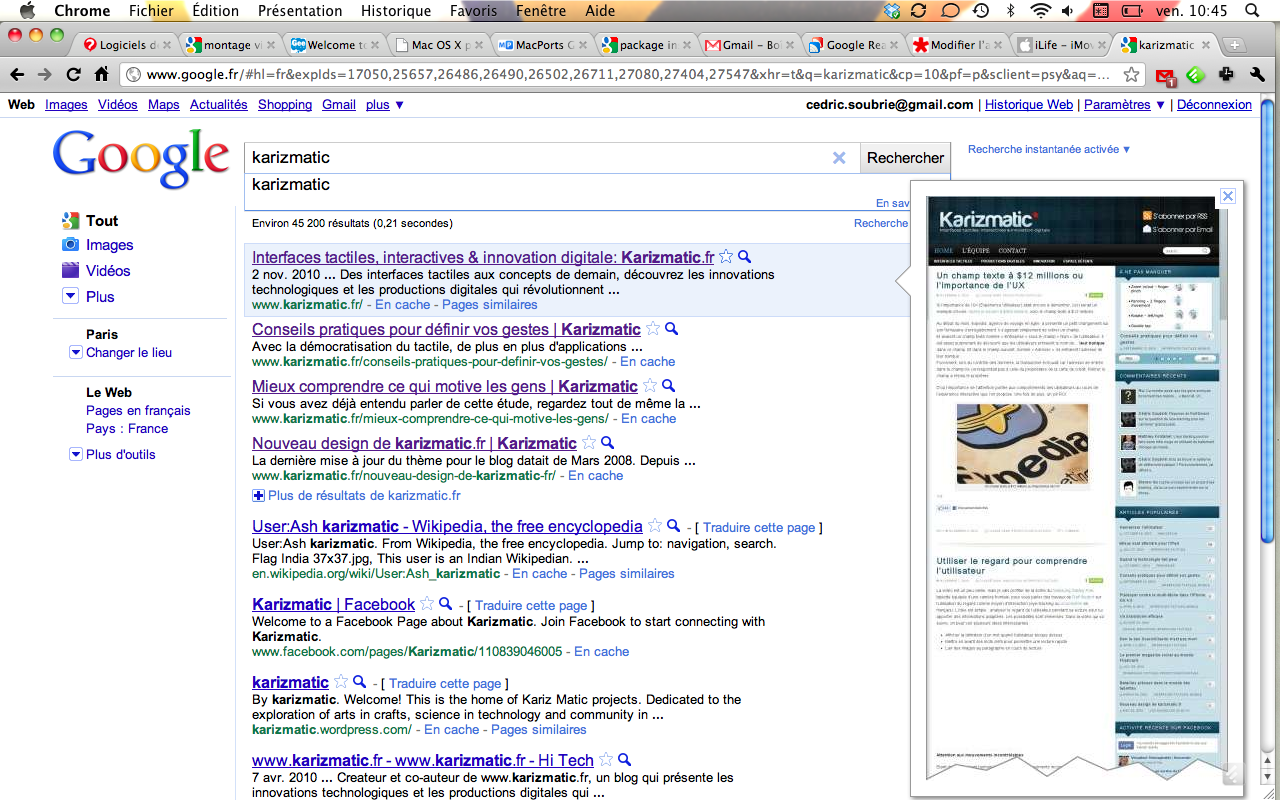Star the 'Interfaces tactiles' result

pyautogui.click(x=726, y=257)
